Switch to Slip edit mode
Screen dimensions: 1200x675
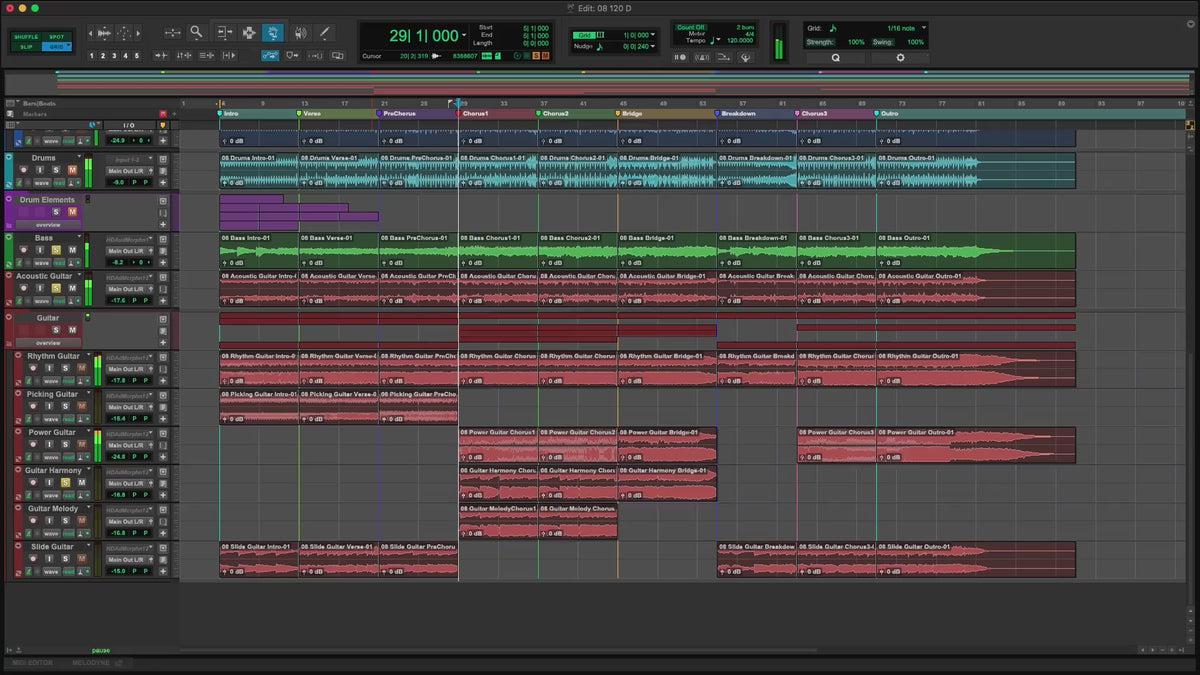point(26,47)
